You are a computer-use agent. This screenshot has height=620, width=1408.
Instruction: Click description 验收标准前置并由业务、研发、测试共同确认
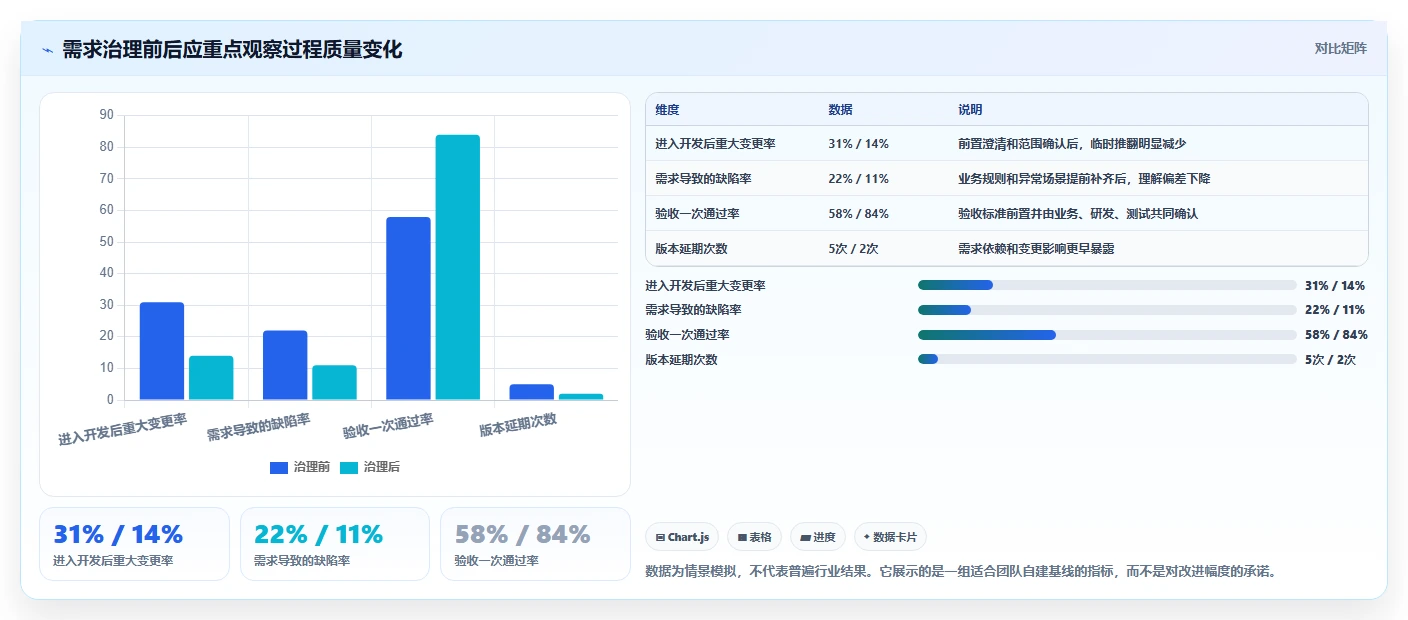point(1078,214)
